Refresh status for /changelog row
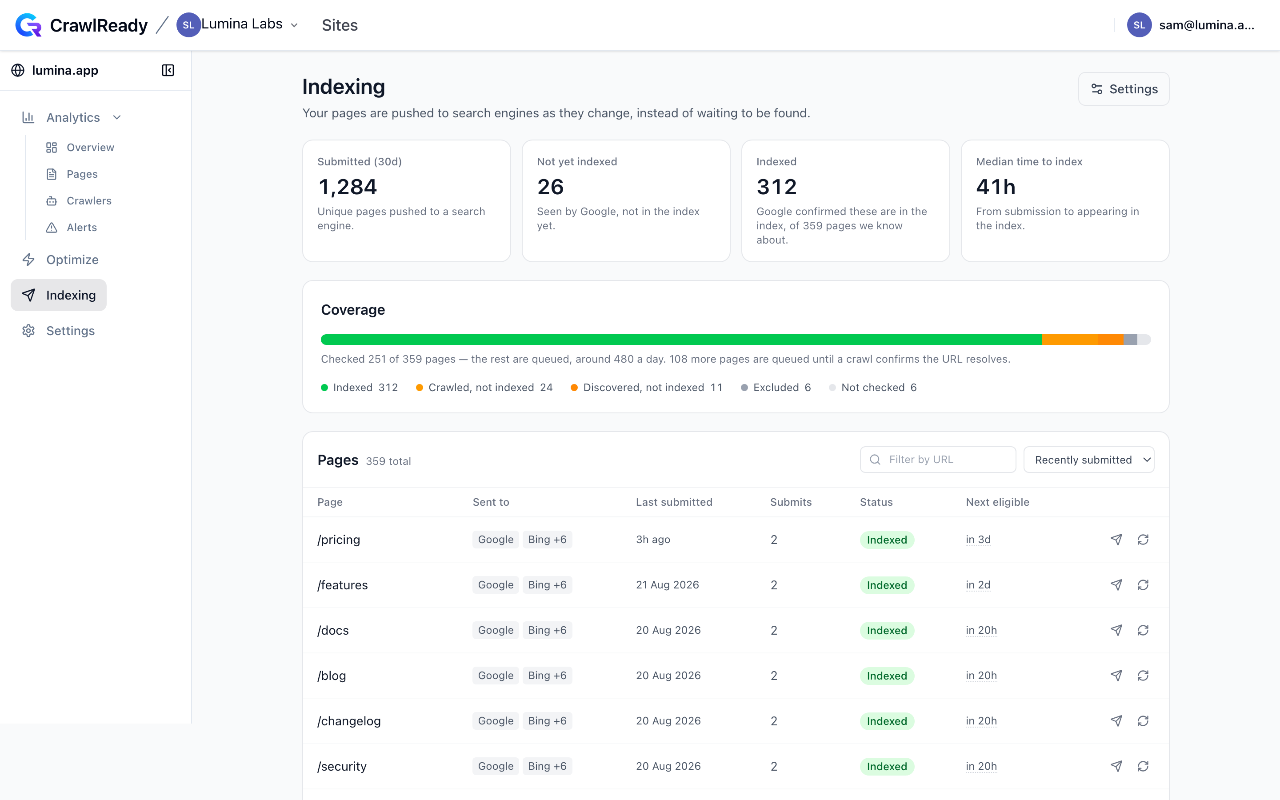 (x=1143, y=721)
